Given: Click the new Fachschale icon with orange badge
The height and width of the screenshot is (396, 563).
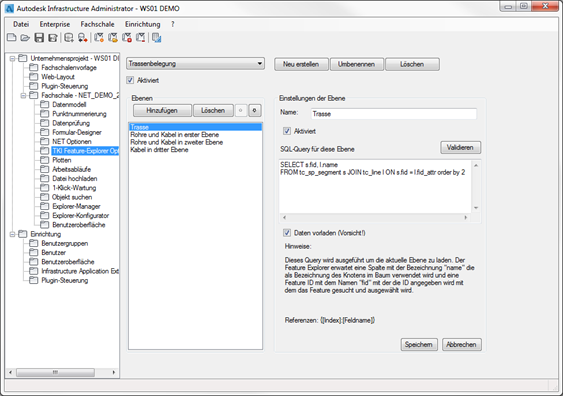Looking at the screenshot, I should tap(99, 37).
